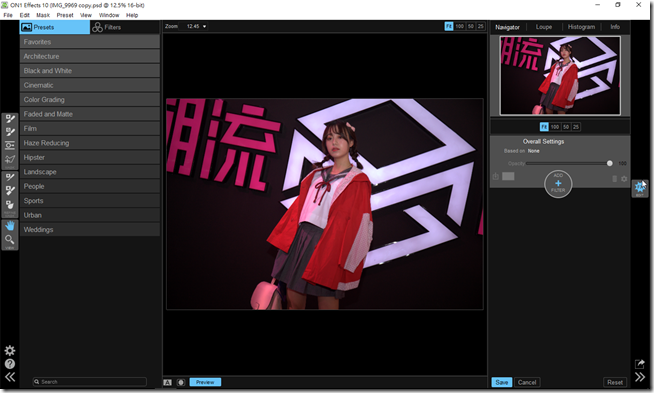Image resolution: width=654 pixels, height=393 pixels.
Task: Select the Blur Mask tool
Action: point(10,204)
